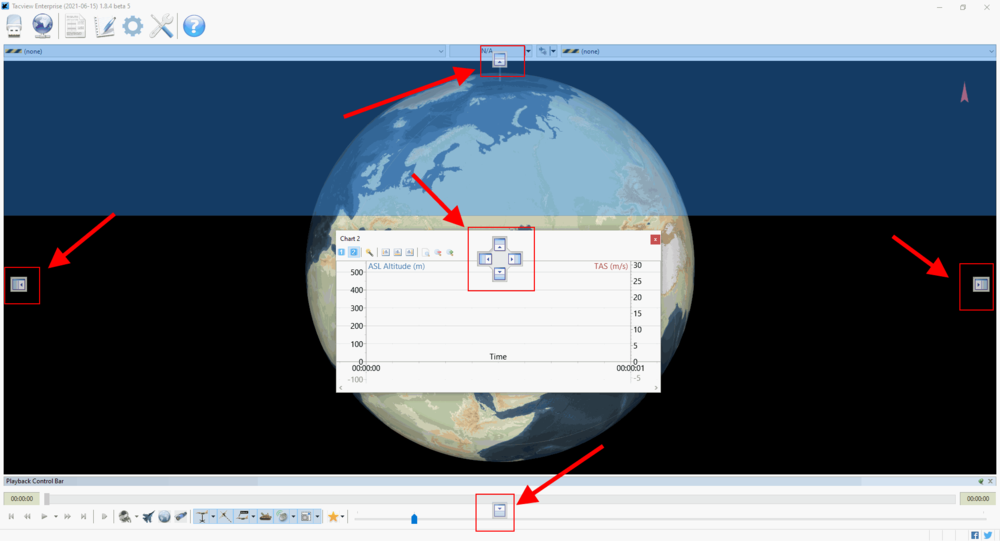Toggle the tank ground units display
The width and height of the screenshot is (1000, 541).
pos(265,516)
